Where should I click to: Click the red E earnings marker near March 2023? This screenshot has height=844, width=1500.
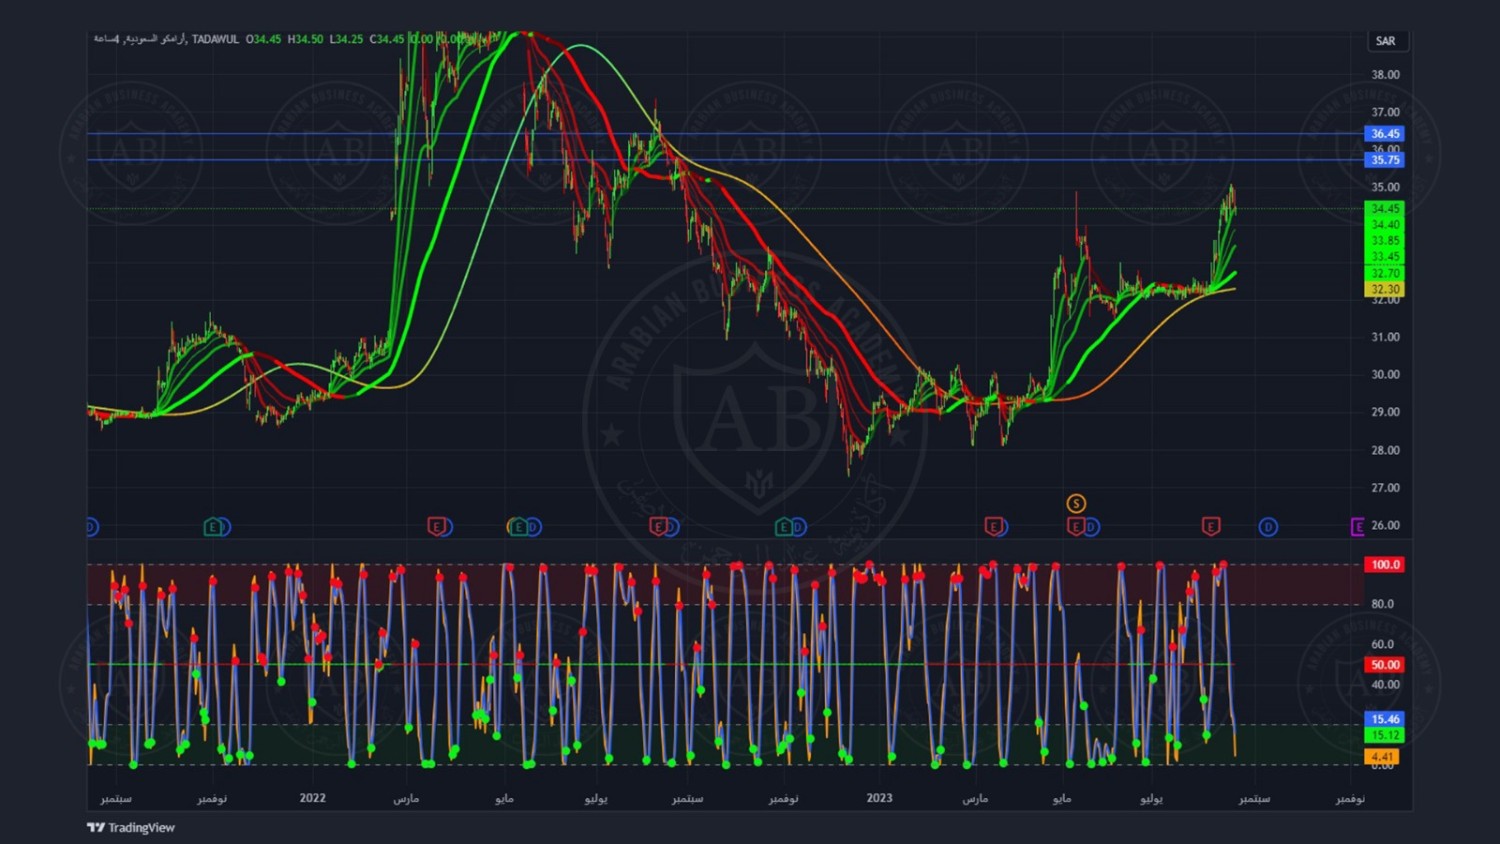tap(993, 526)
